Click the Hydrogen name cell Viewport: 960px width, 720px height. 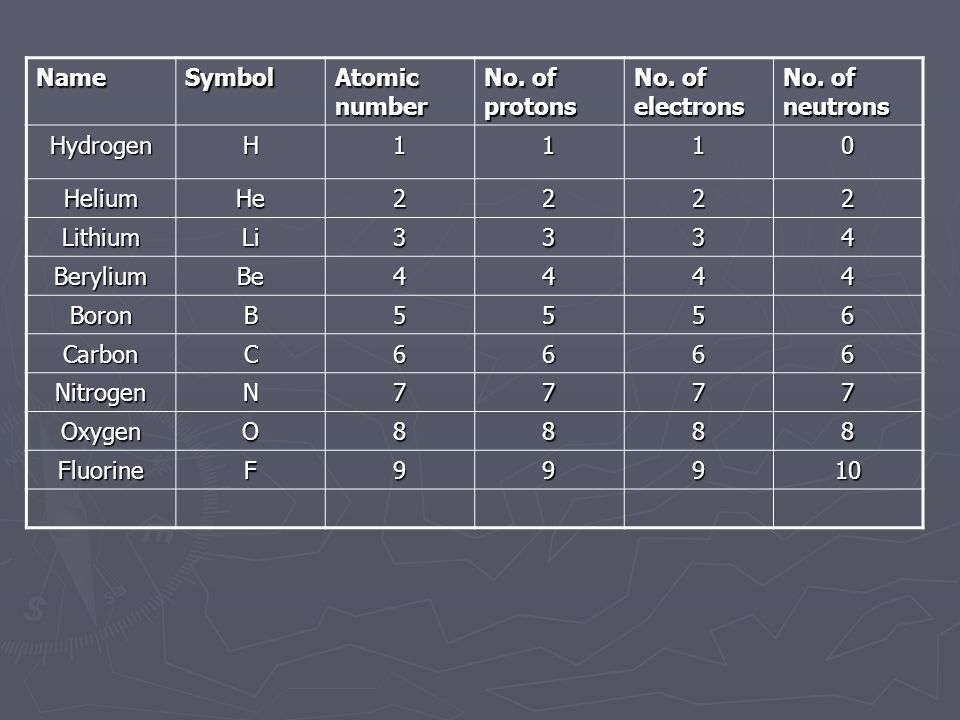(101, 152)
